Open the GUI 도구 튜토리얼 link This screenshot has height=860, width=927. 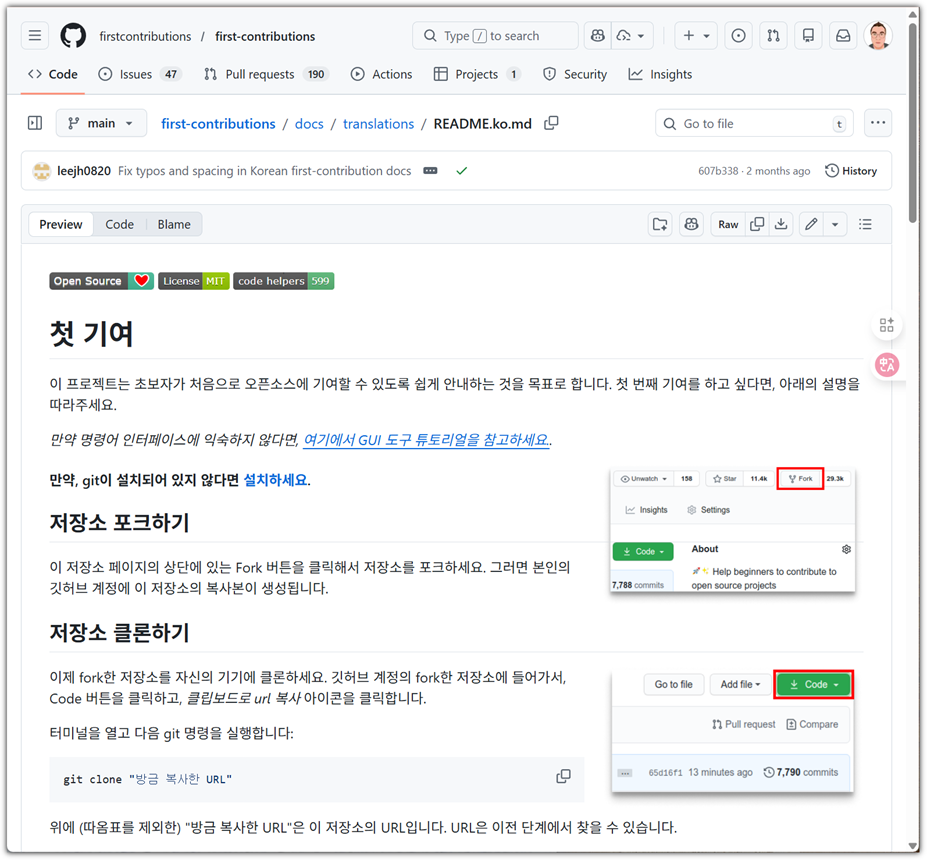click(x=426, y=440)
